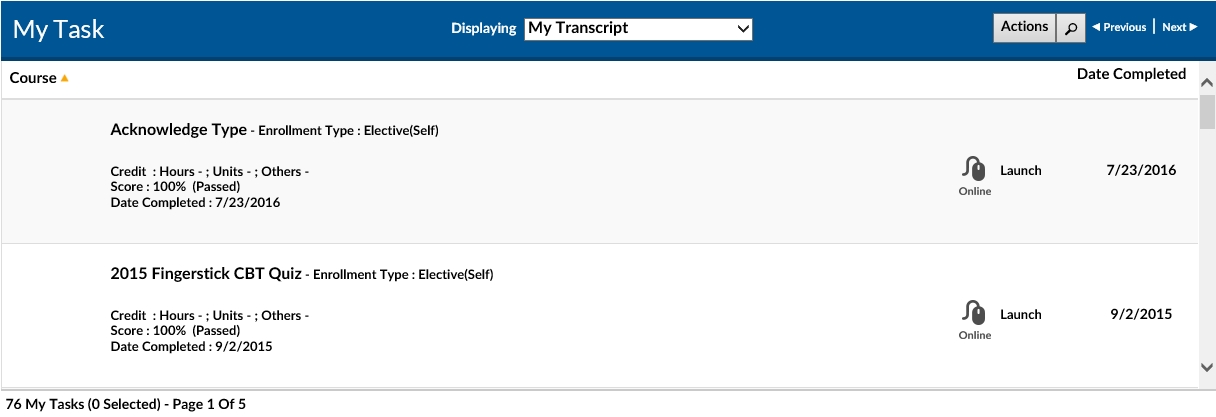The width and height of the screenshot is (1216, 417).
Task: Select the 7/23/2016 date completed cell
Action: pyautogui.click(x=1141, y=170)
